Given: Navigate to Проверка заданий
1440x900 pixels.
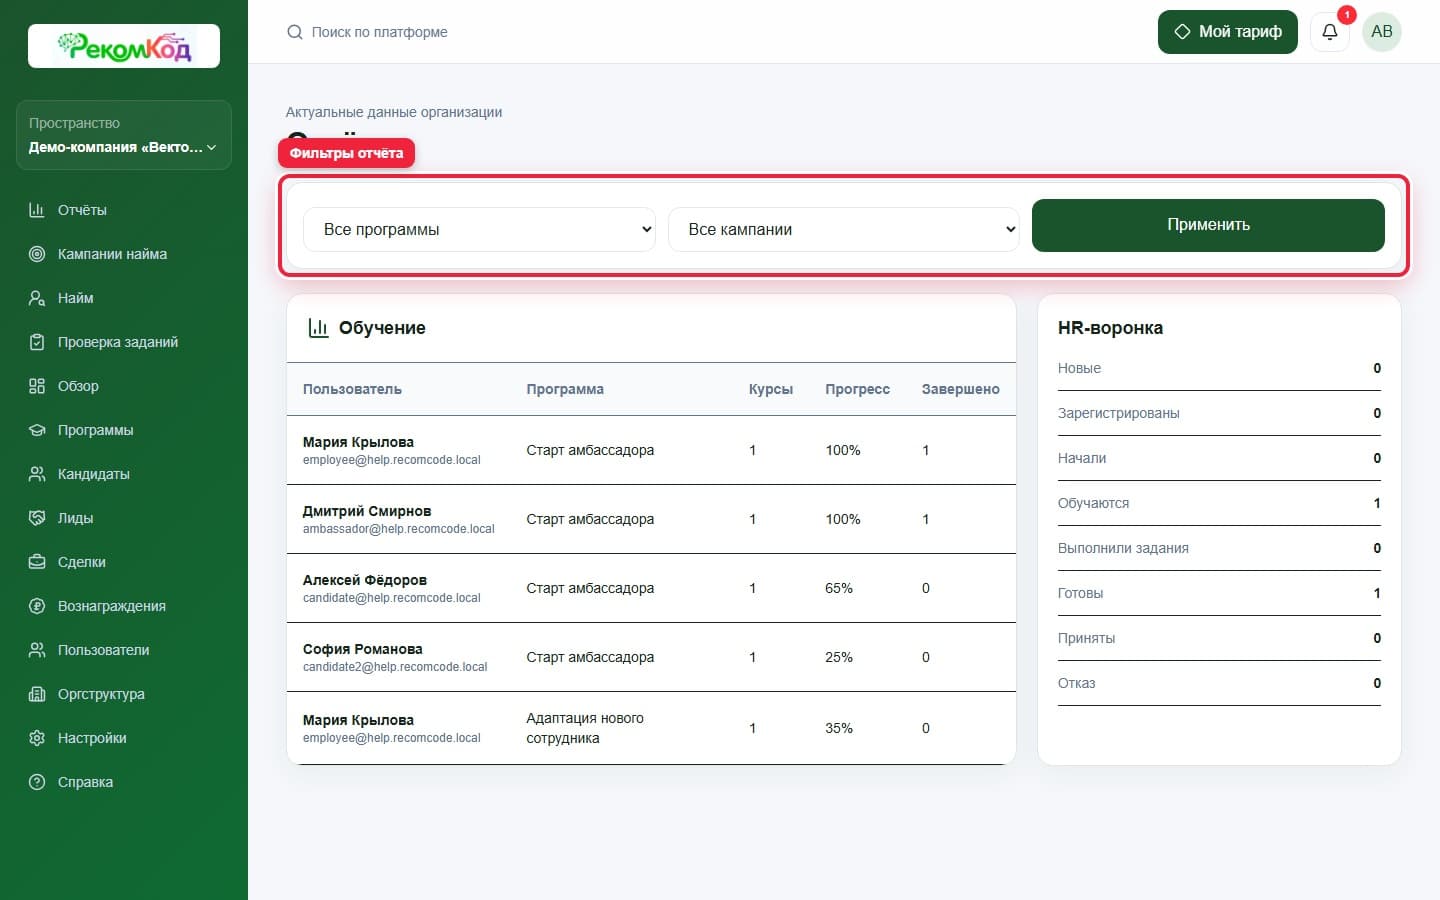Looking at the screenshot, I should pyautogui.click(x=124, y=342).
